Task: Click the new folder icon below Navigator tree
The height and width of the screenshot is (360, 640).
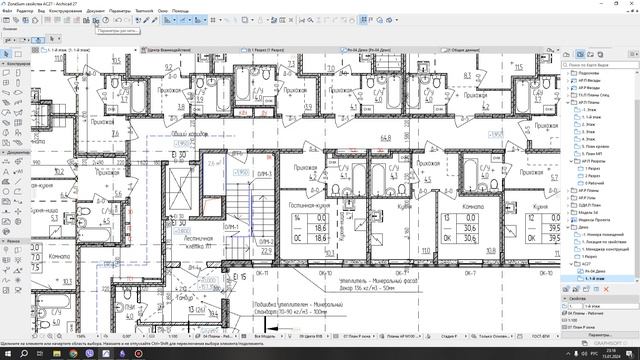Action: point(586,289)
